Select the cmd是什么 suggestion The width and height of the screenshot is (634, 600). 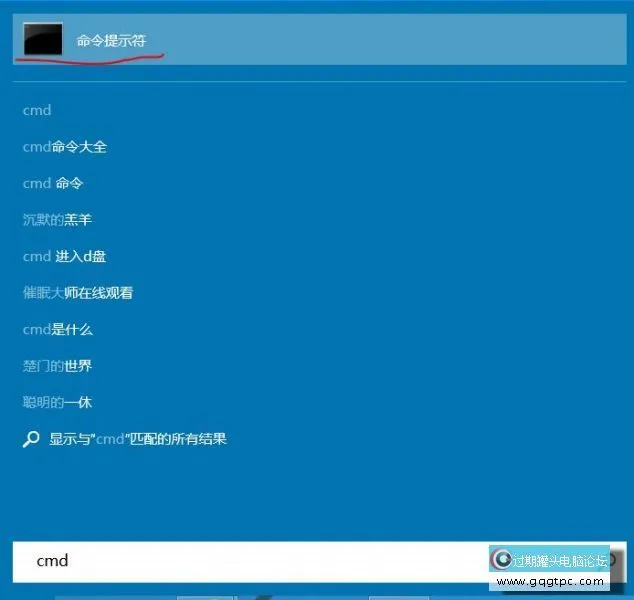58,329
